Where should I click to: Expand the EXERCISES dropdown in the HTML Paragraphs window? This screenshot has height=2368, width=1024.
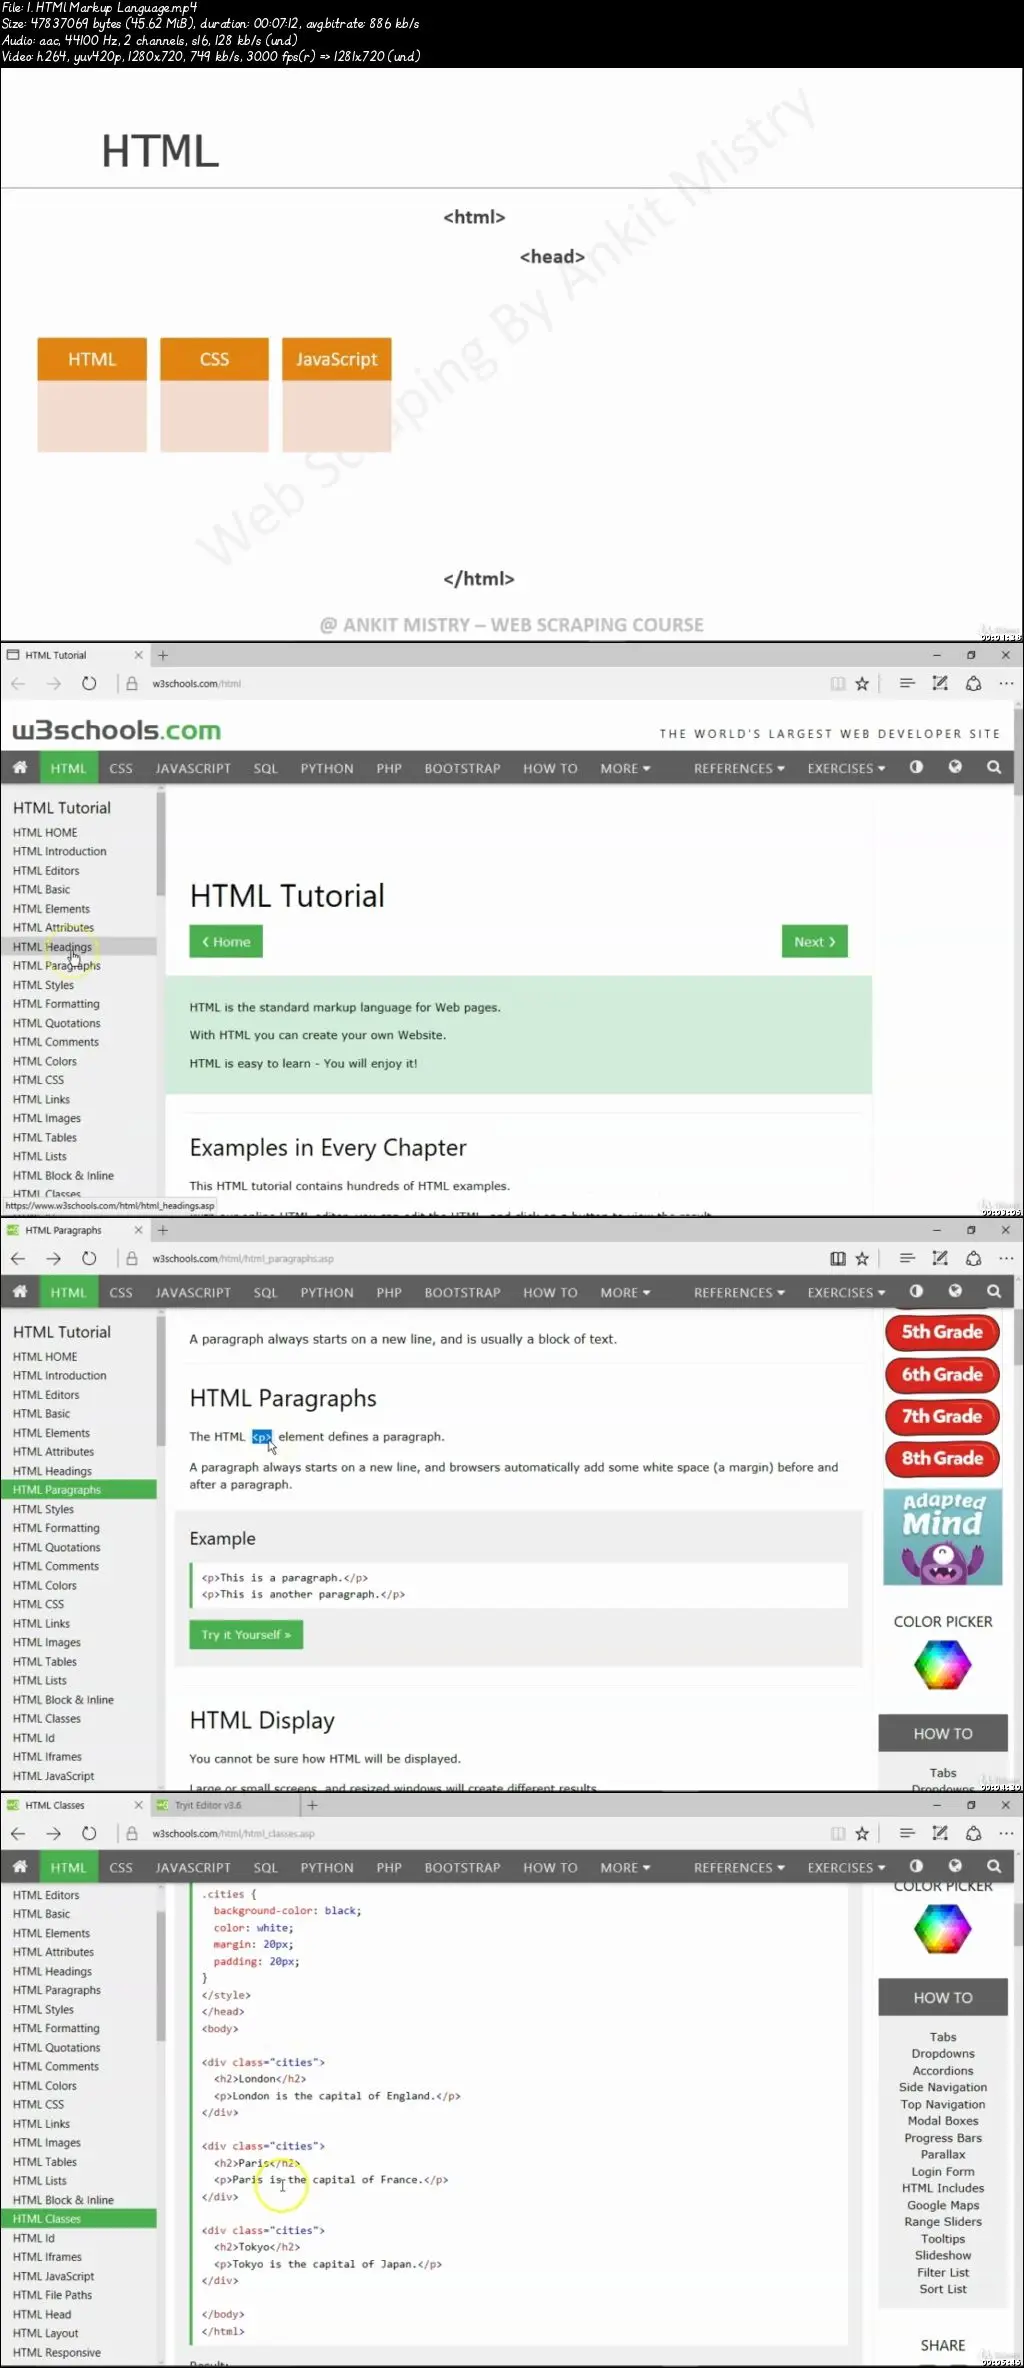(x=846, y=1292)
